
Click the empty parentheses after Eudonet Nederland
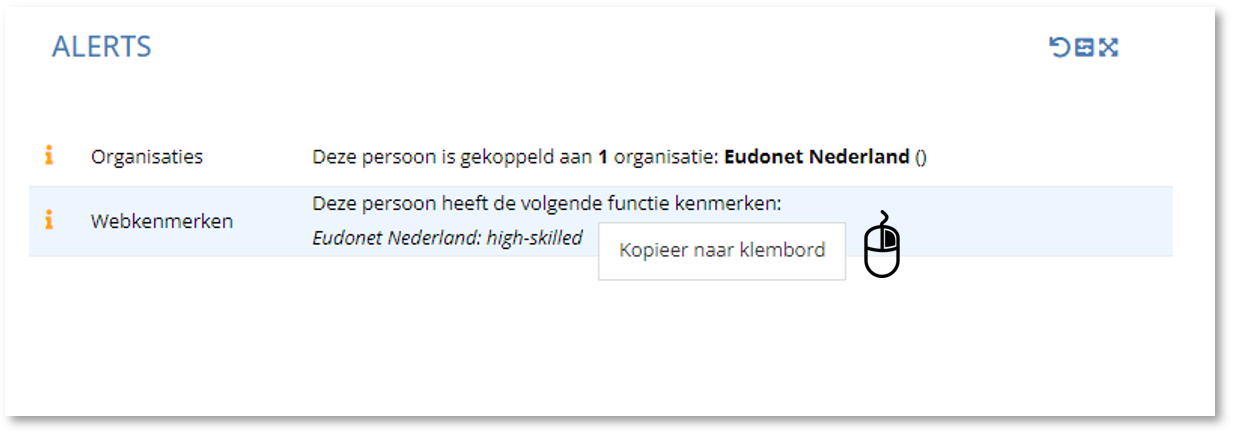[x=921, y=157]
